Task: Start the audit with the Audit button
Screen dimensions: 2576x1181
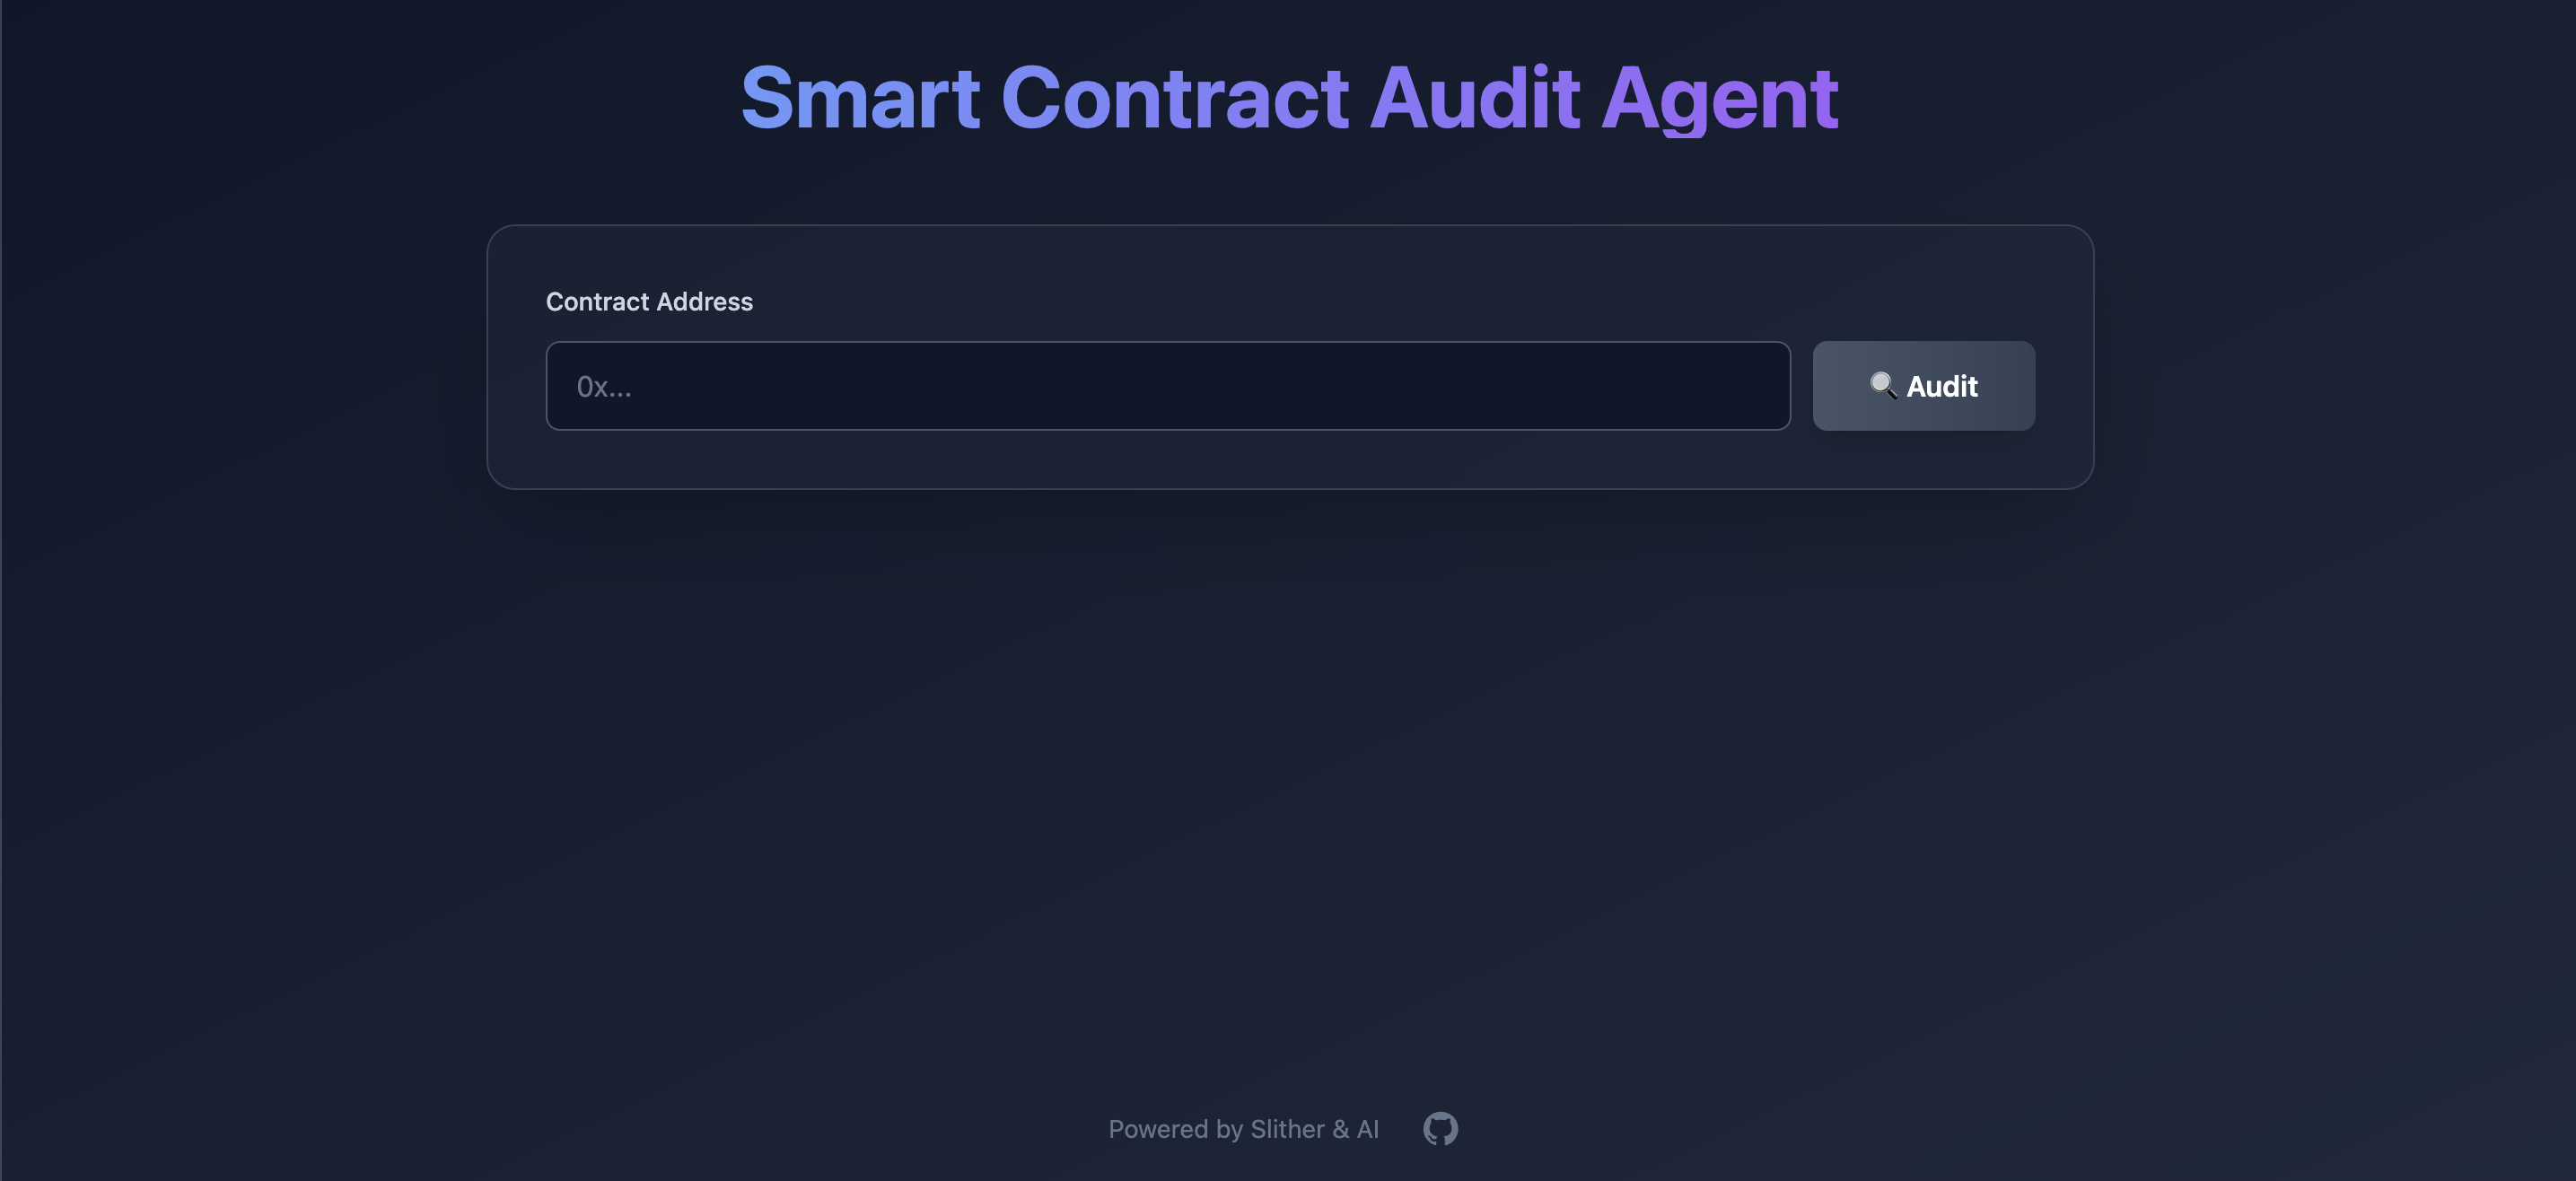Action: click(x=1923, y=386)
